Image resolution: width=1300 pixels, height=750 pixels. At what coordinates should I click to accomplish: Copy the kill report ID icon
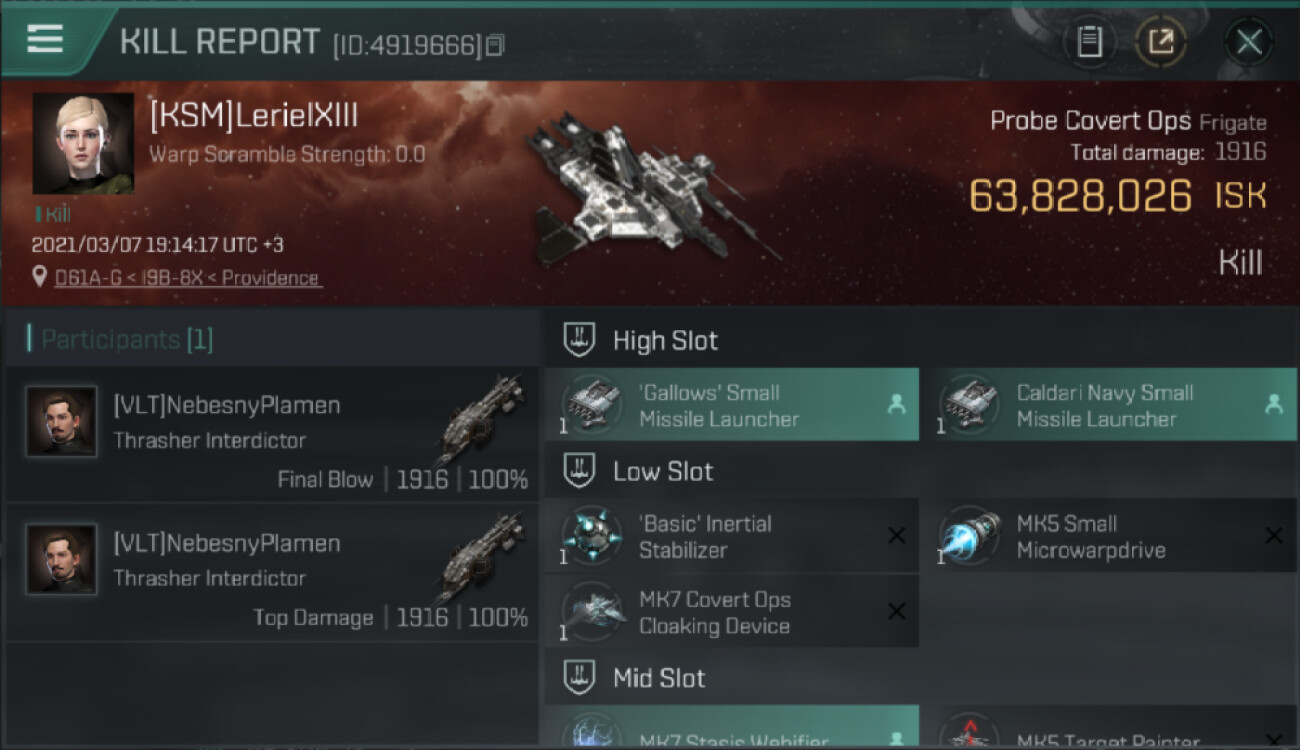pyautogui.click(x=496, y=45)
